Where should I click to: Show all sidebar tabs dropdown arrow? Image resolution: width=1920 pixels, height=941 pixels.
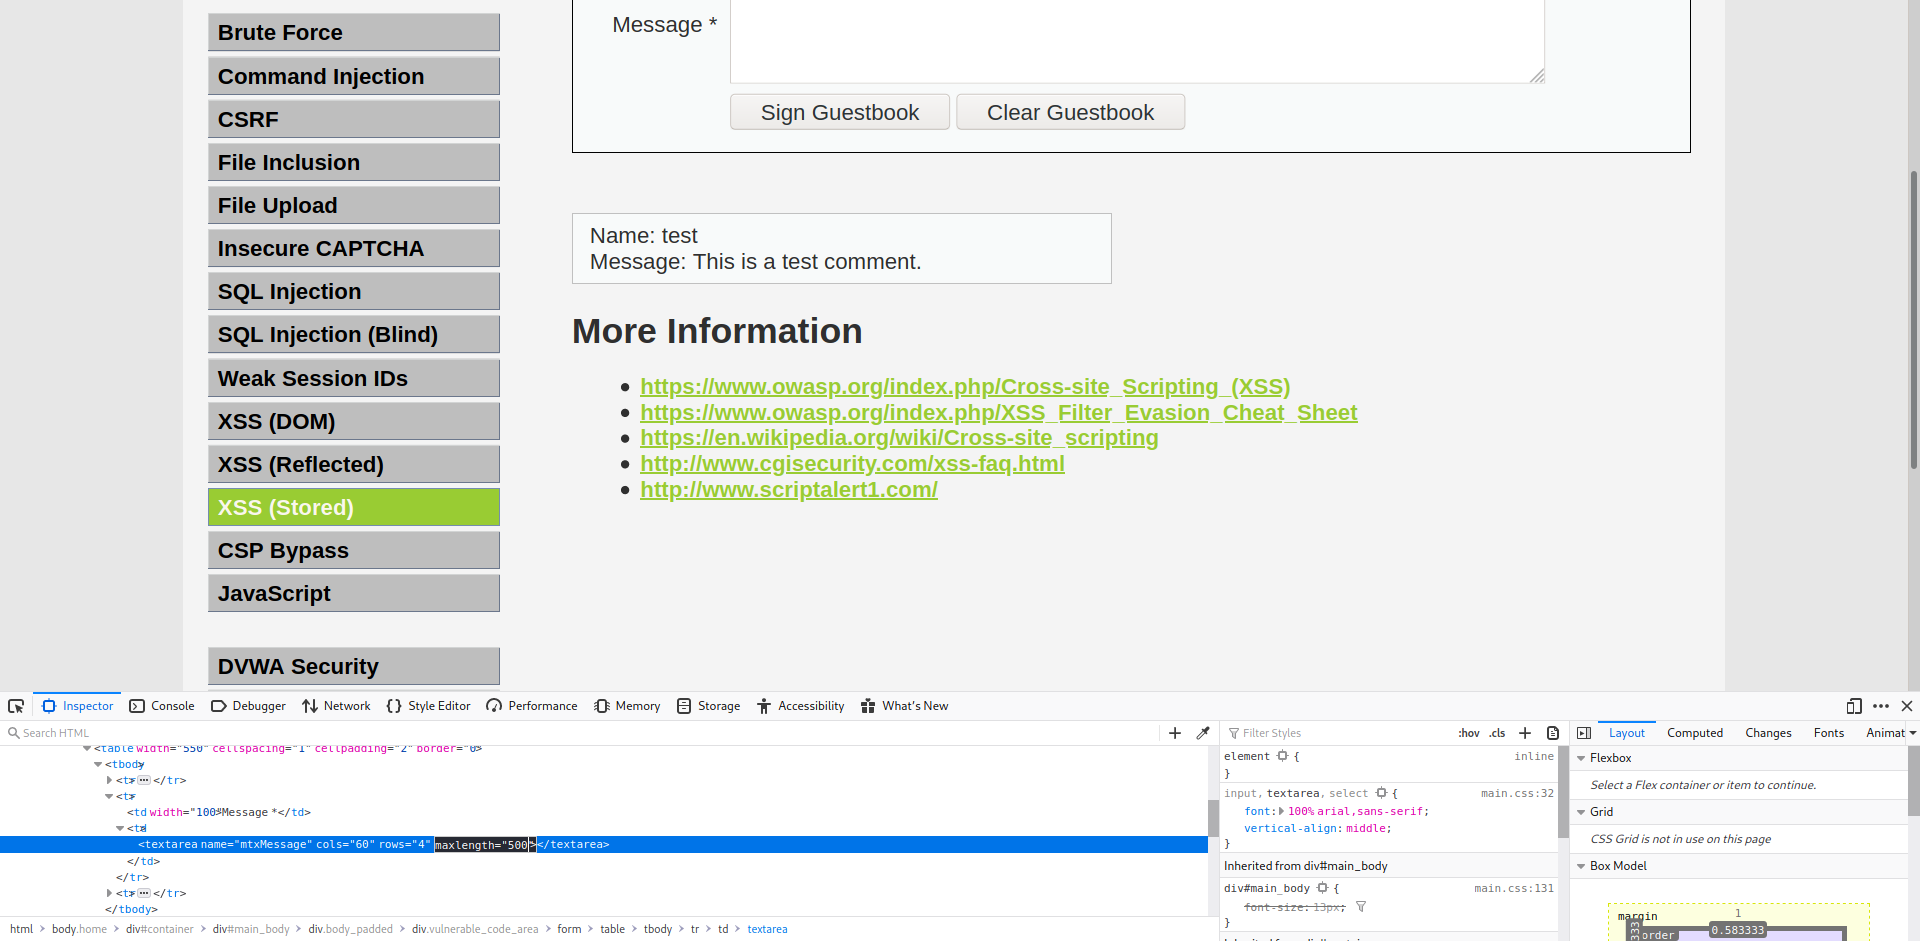(1913, 733)
